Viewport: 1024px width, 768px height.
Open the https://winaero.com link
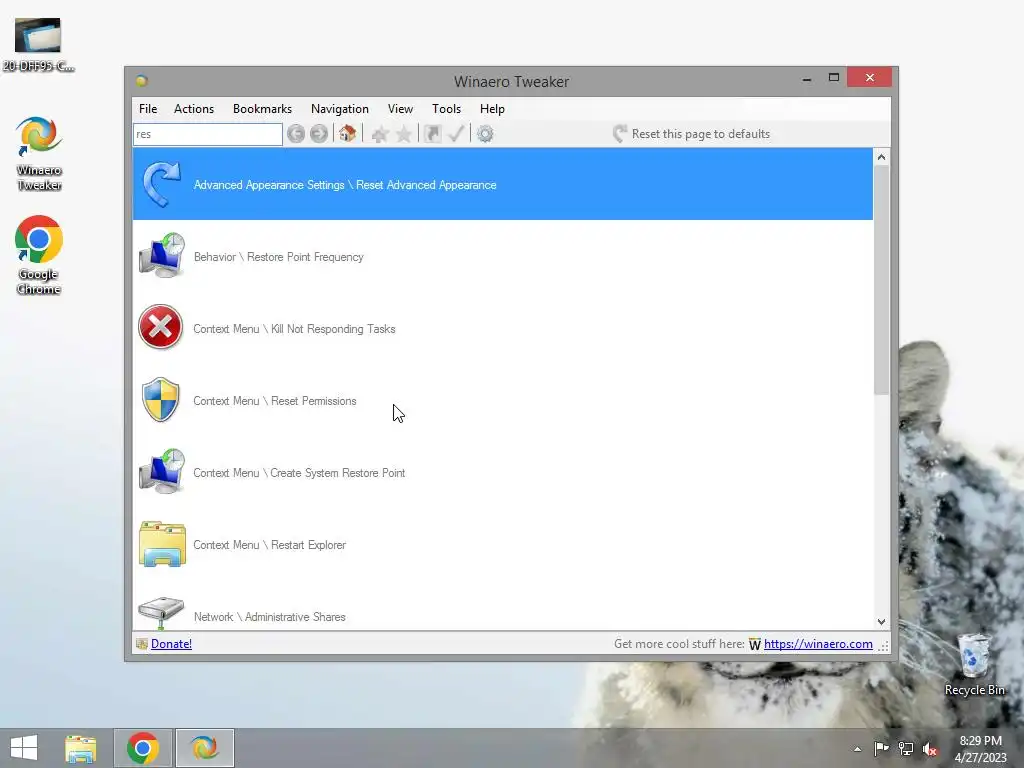click(x=818, y=644)
